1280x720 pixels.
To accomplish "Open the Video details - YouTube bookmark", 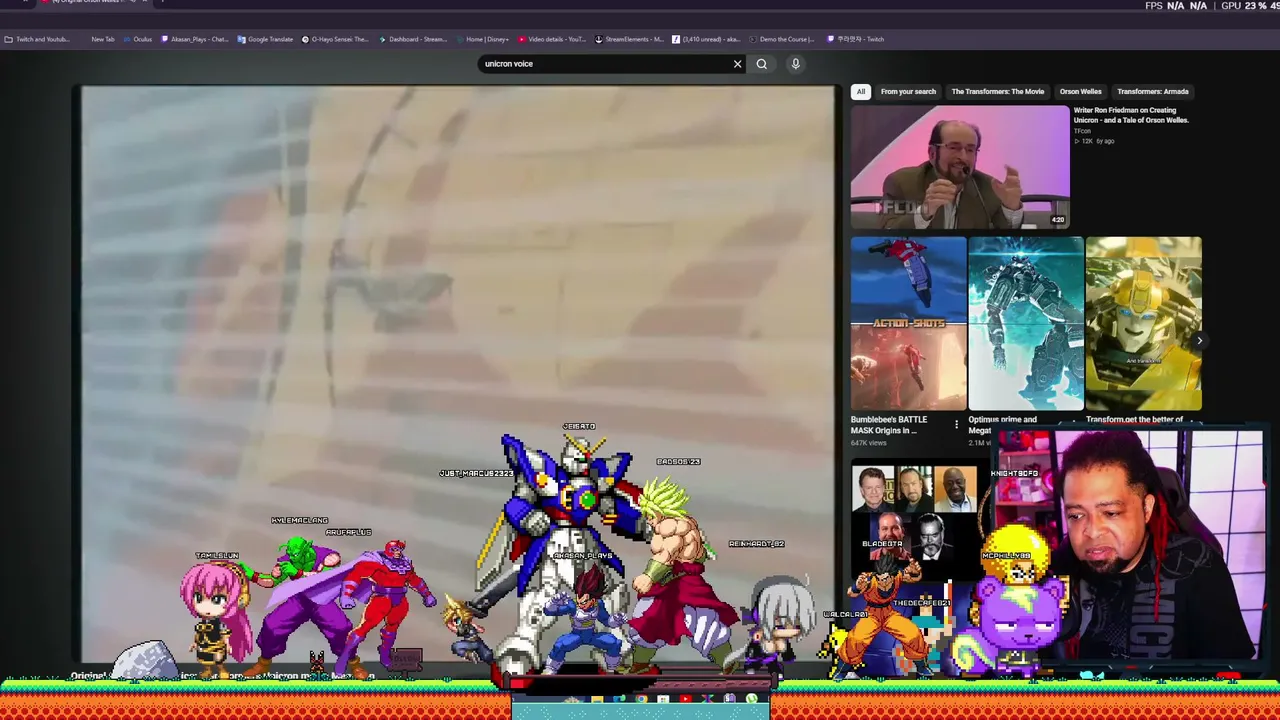I will click(x=552, y=39).
